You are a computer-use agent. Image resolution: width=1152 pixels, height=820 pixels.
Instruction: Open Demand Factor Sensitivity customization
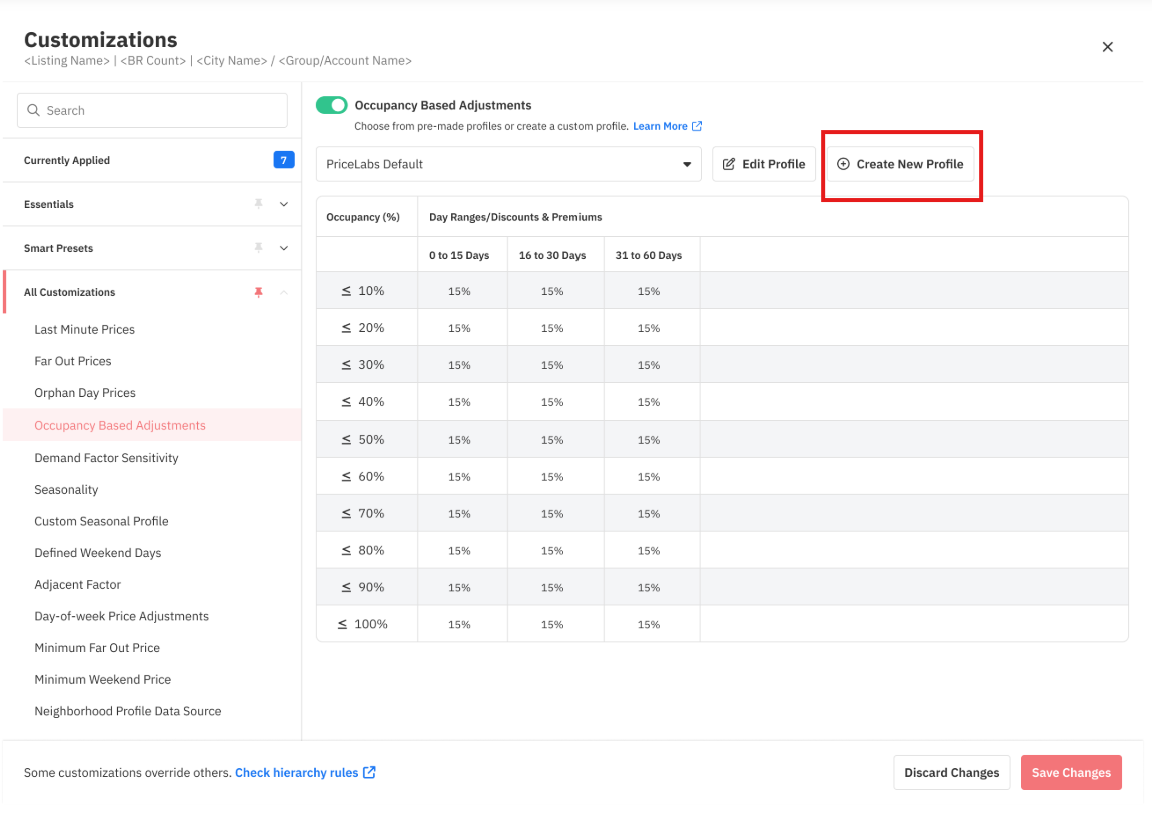(106, 458)
